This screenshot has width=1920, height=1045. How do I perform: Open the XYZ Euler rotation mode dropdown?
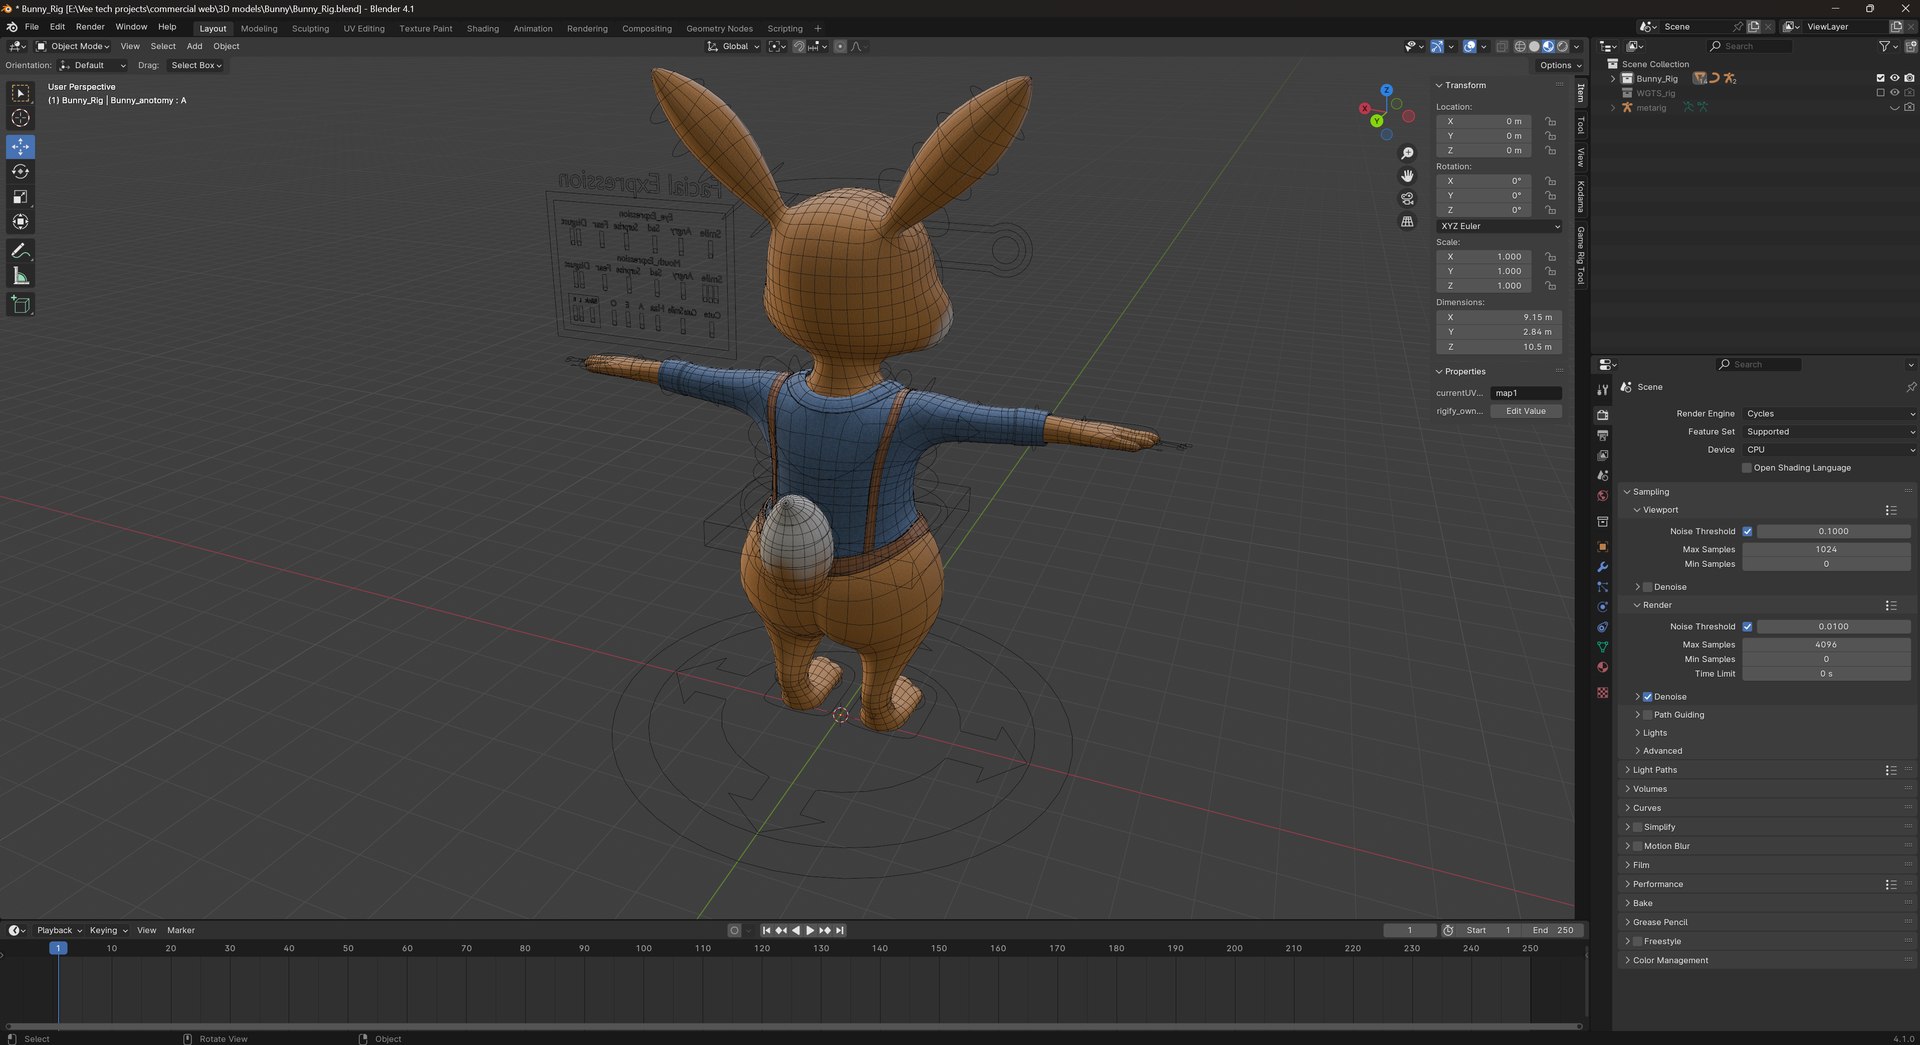(x=1499, y=226)
